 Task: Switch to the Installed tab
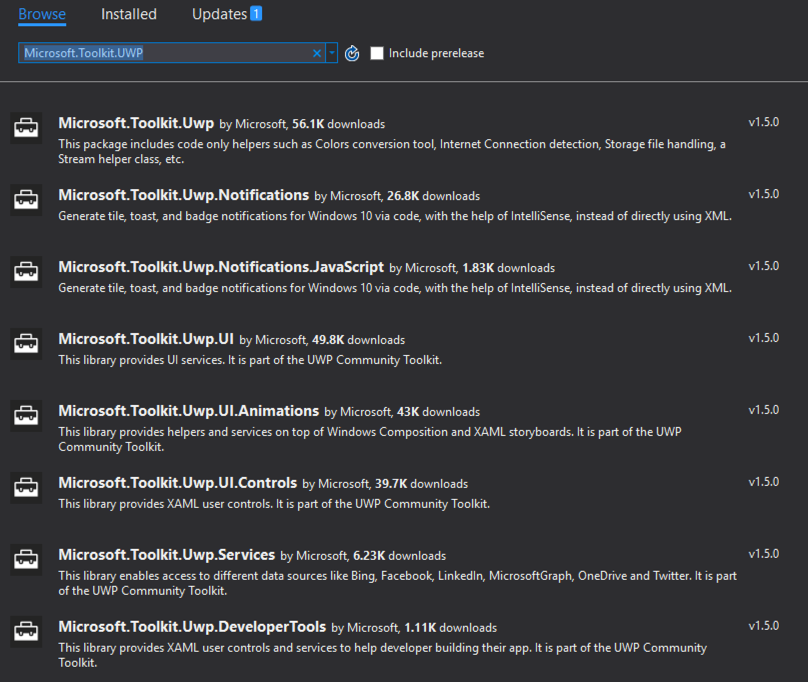click(x=128, y=14)
